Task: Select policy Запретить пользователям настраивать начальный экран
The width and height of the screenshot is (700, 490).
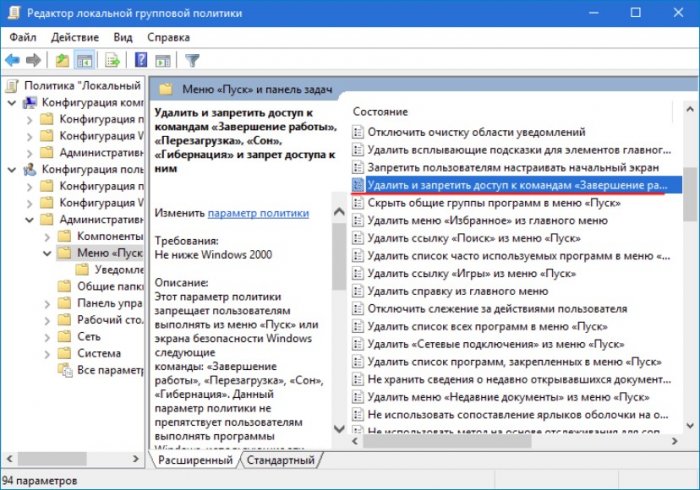Action: (506, 168)
